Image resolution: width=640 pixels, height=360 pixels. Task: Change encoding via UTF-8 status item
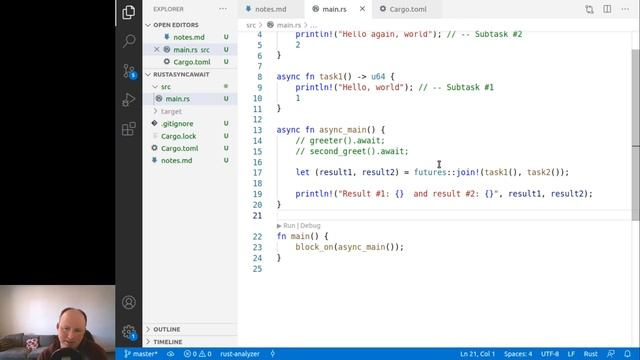pos(550,354)
